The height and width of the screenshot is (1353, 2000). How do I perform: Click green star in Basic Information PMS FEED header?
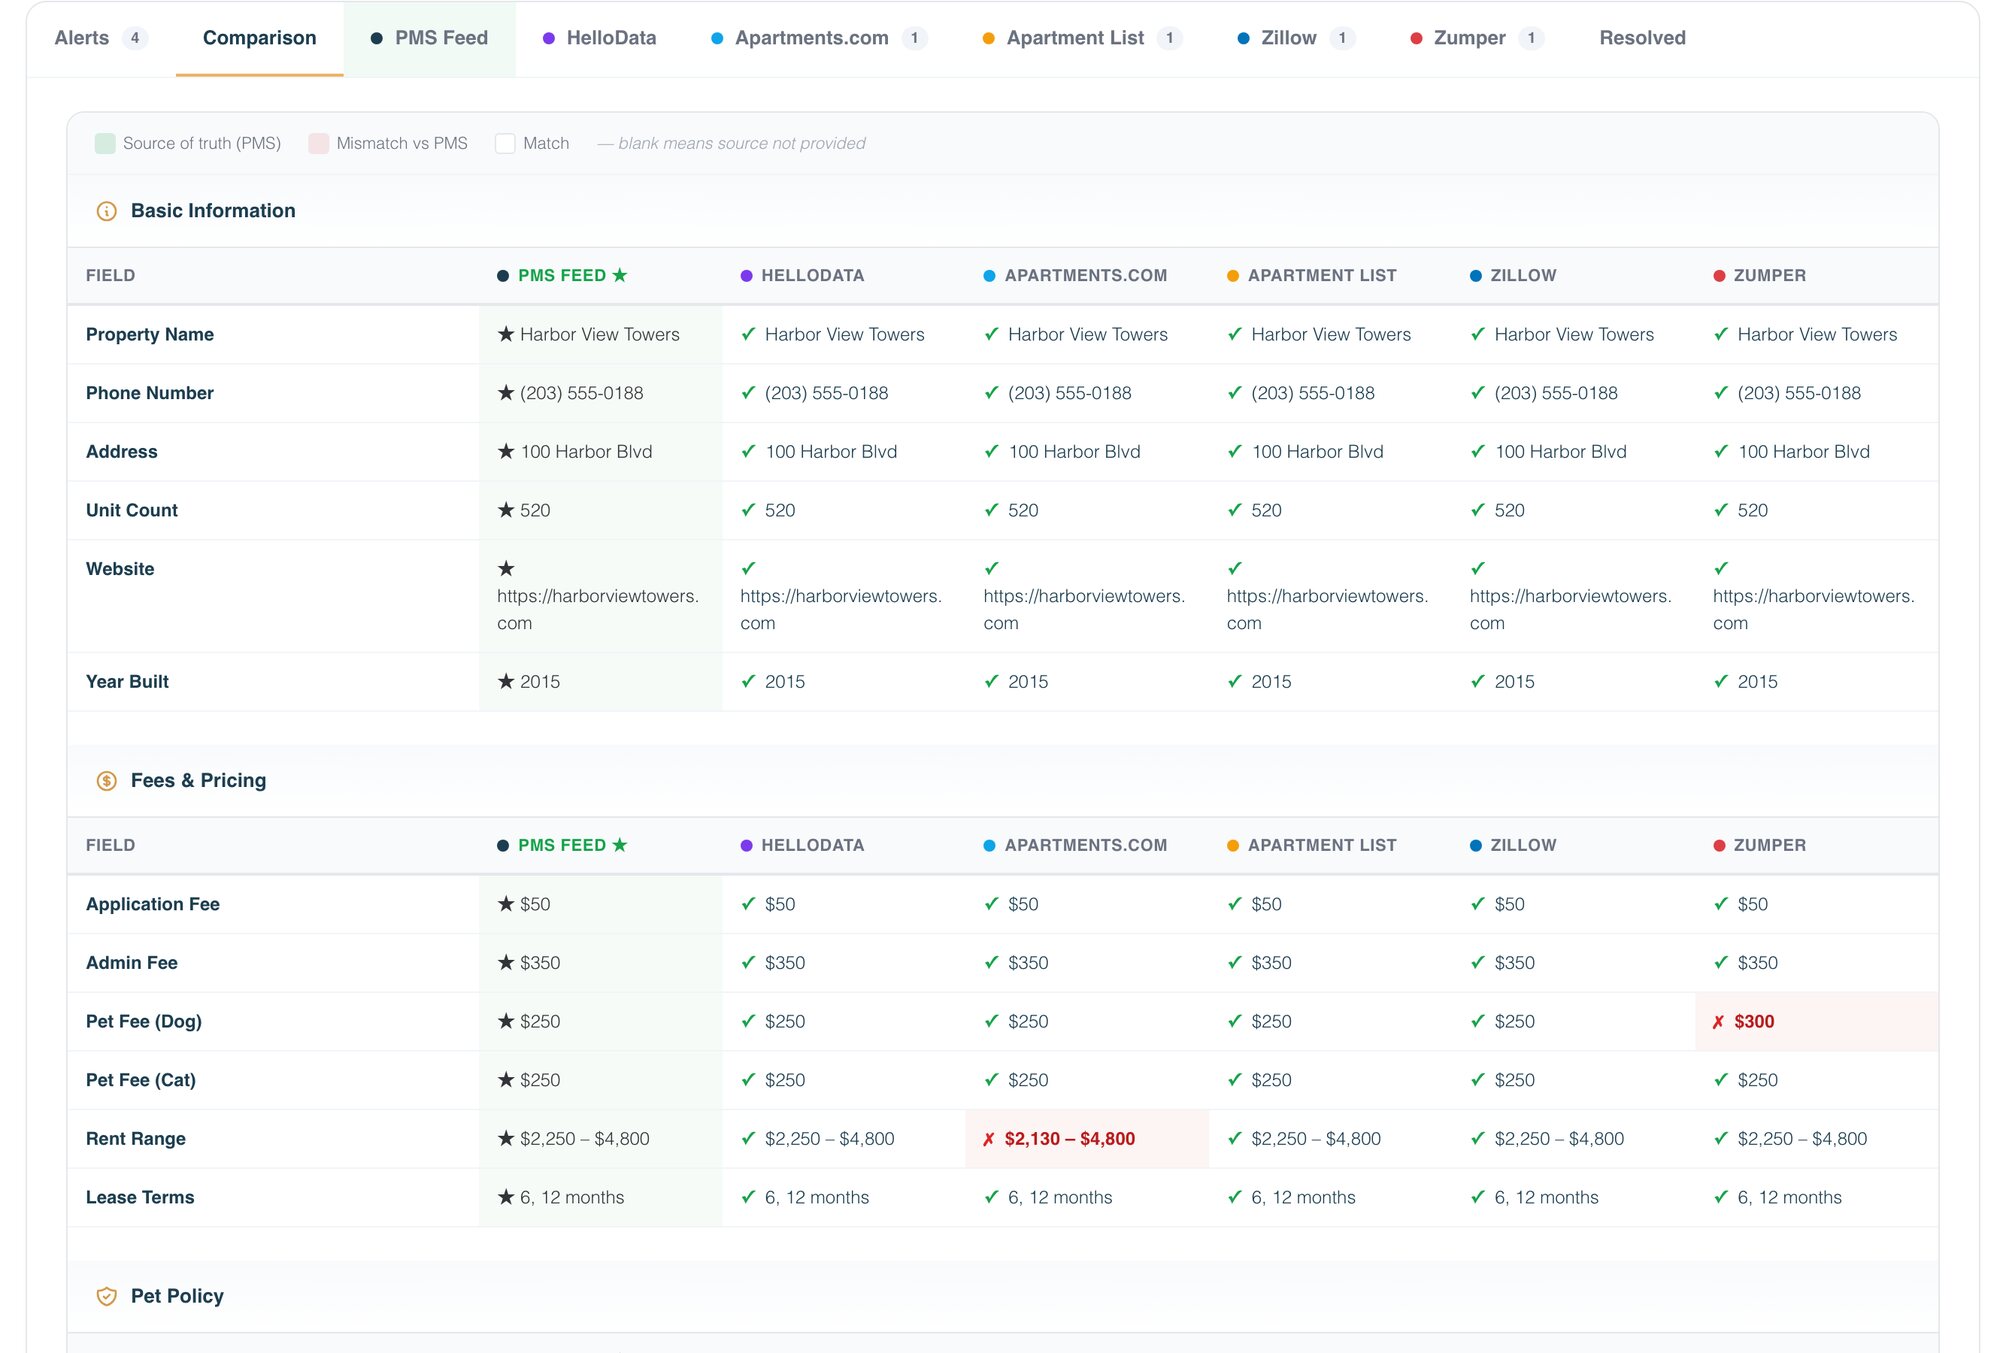(x=620, y=275)
